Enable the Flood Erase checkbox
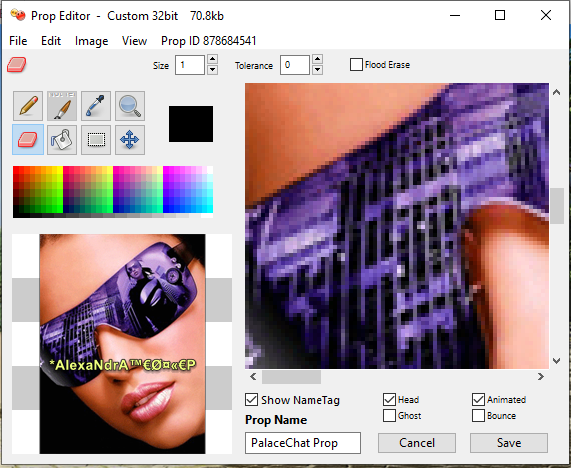Image resolution: width=571 pixels, height=468 pixels. (x=356, y=65)
